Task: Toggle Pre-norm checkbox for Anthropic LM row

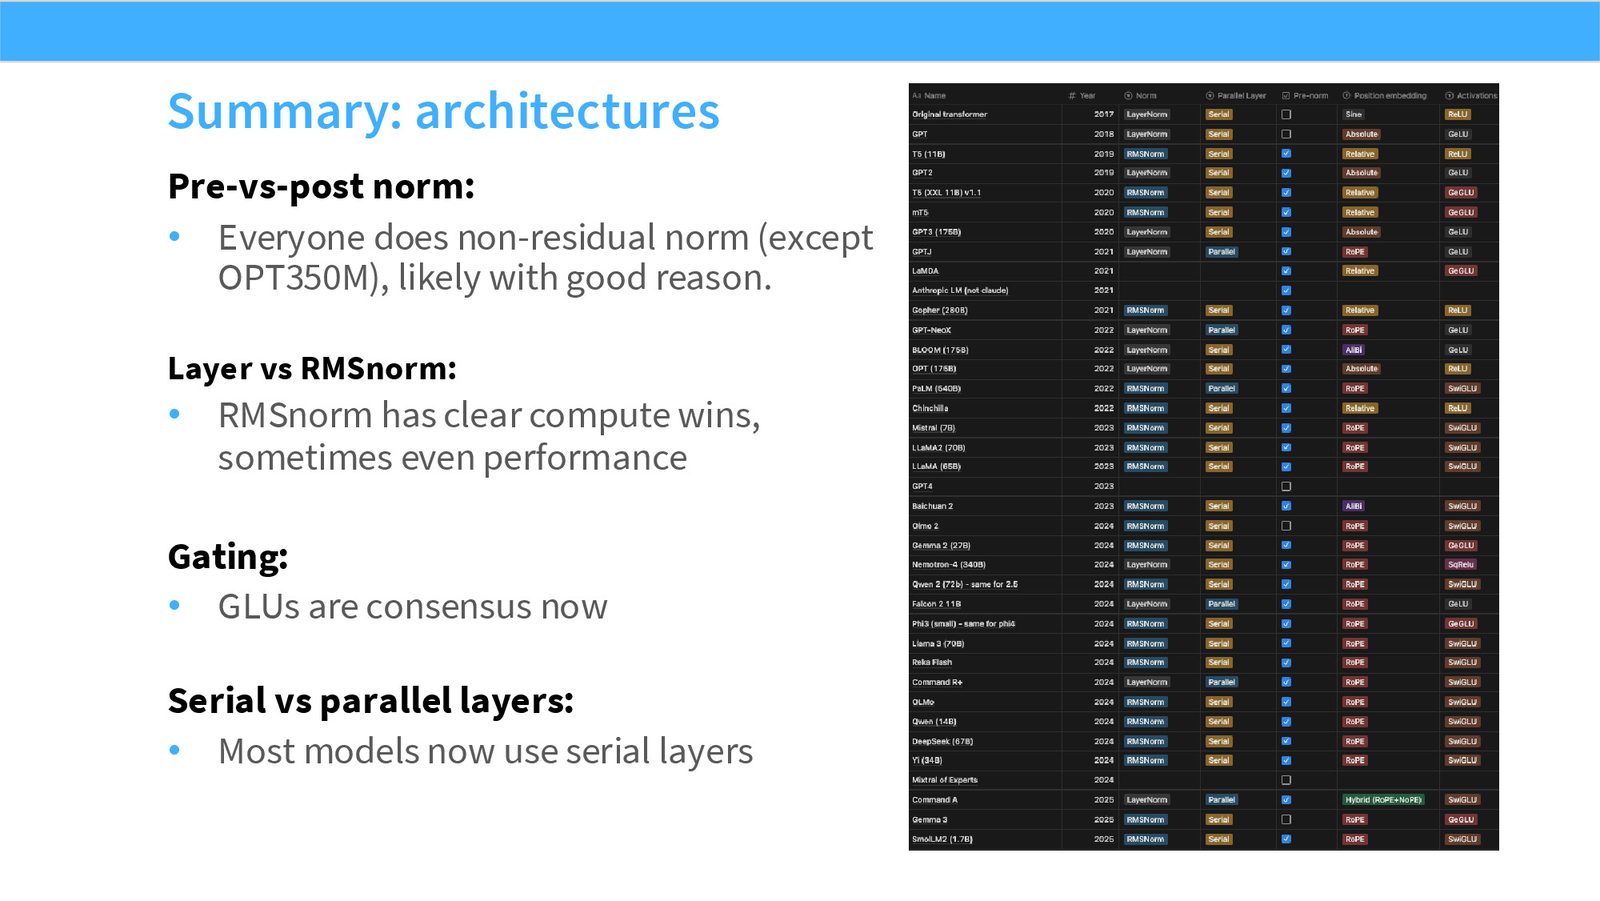Action: [1286, 291]
